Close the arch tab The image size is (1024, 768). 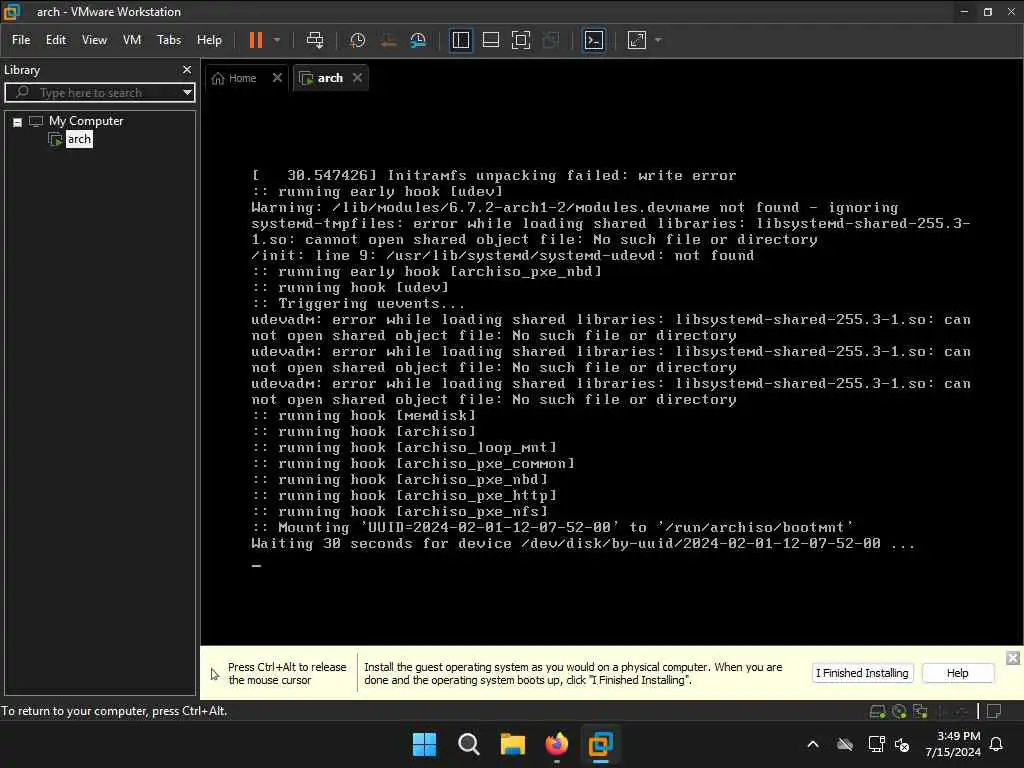point(357,77)
